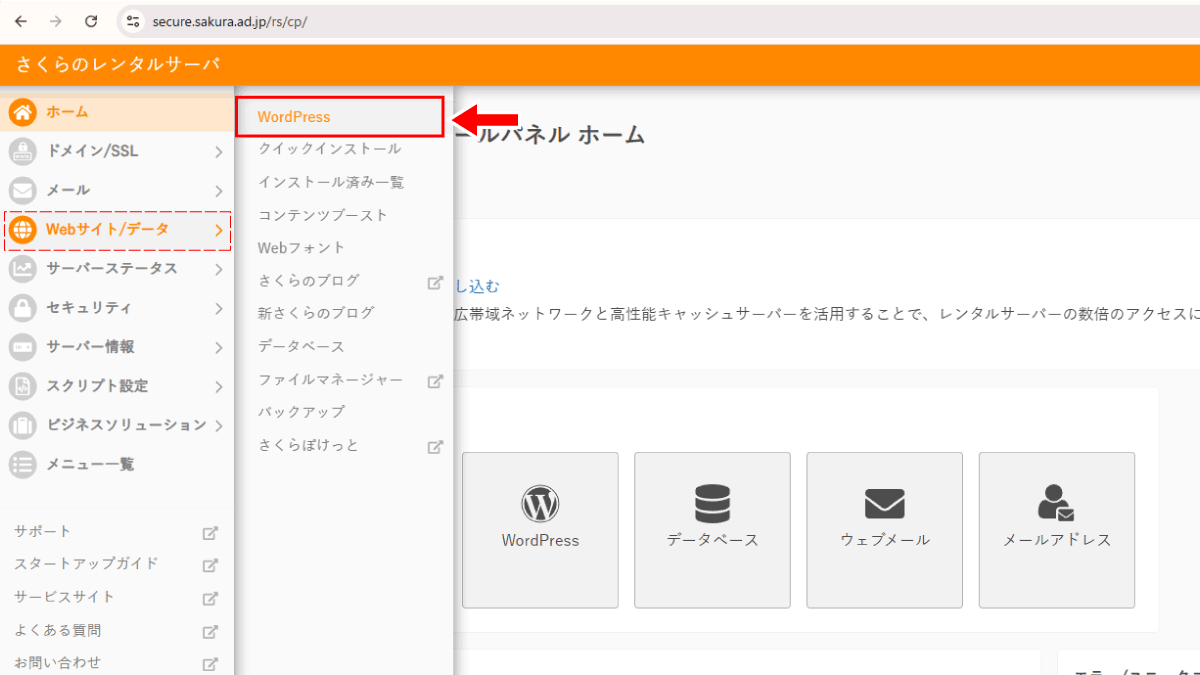This screenshot has height=675, width=1200.
Task: Click the サーバーステータス chart icon
Action: [23, 269]
